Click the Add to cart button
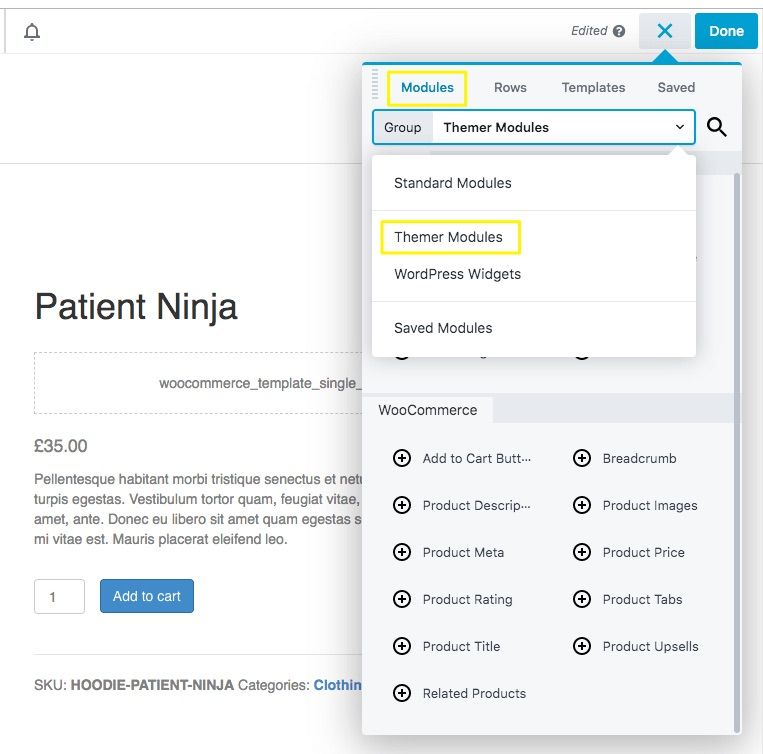Viewport: 763px width, 754px height. [x=146, y=596]
